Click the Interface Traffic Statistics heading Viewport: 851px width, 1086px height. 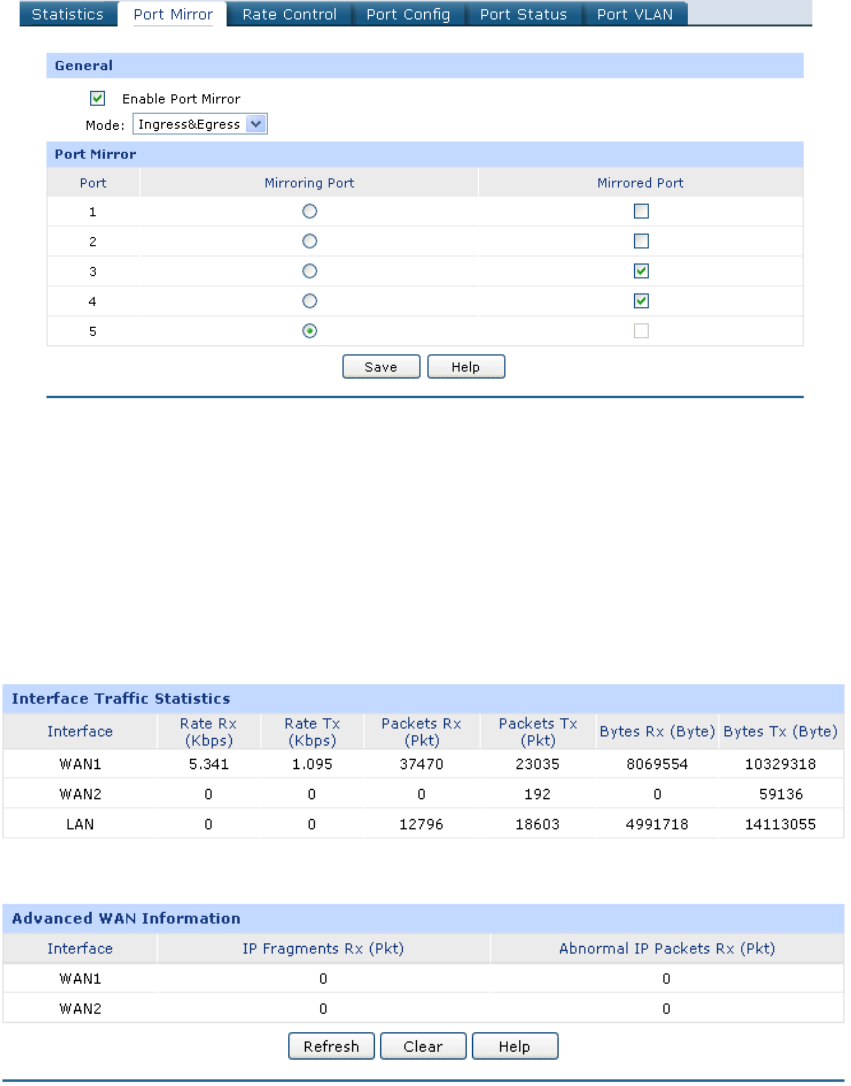click(x=120, y=698)
